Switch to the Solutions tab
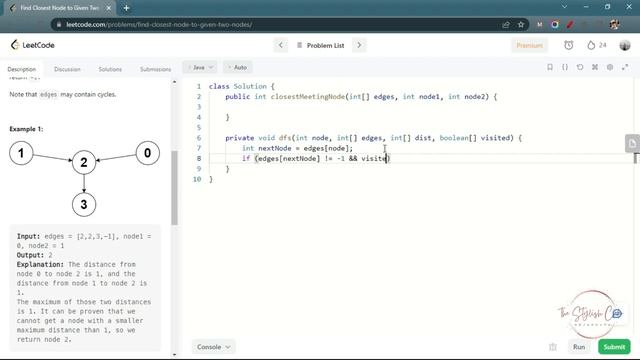This screenshot has height=360, width=640. pyautogui.click(x=110, y=69)
